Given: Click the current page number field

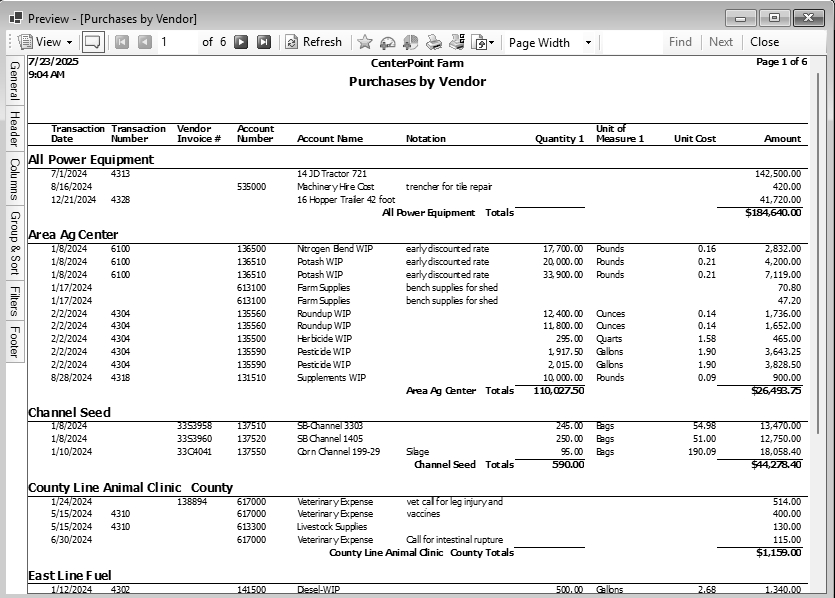Looking at the screenshot, I should [176, 42].
